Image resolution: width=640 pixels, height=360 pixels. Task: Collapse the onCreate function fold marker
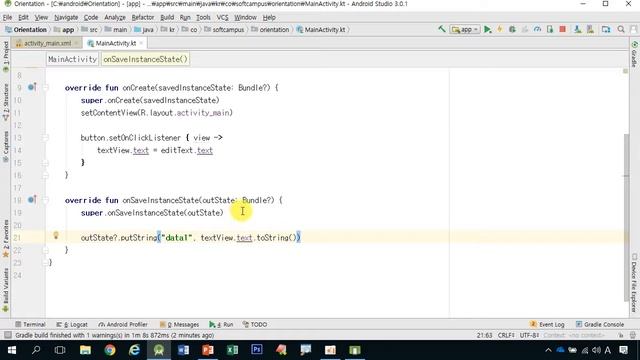46,87
